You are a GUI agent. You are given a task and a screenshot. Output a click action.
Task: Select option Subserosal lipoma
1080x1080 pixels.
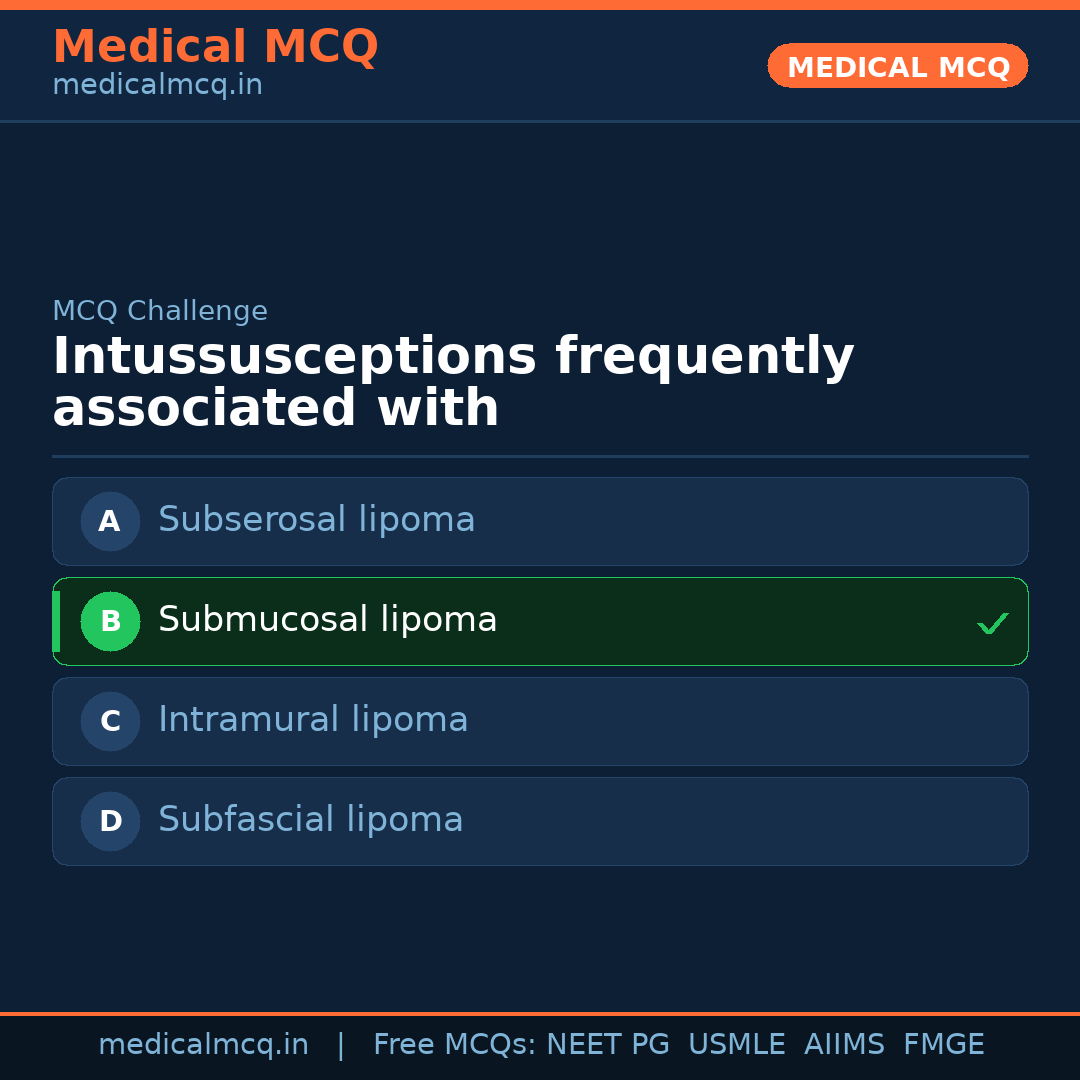point(316,520)
